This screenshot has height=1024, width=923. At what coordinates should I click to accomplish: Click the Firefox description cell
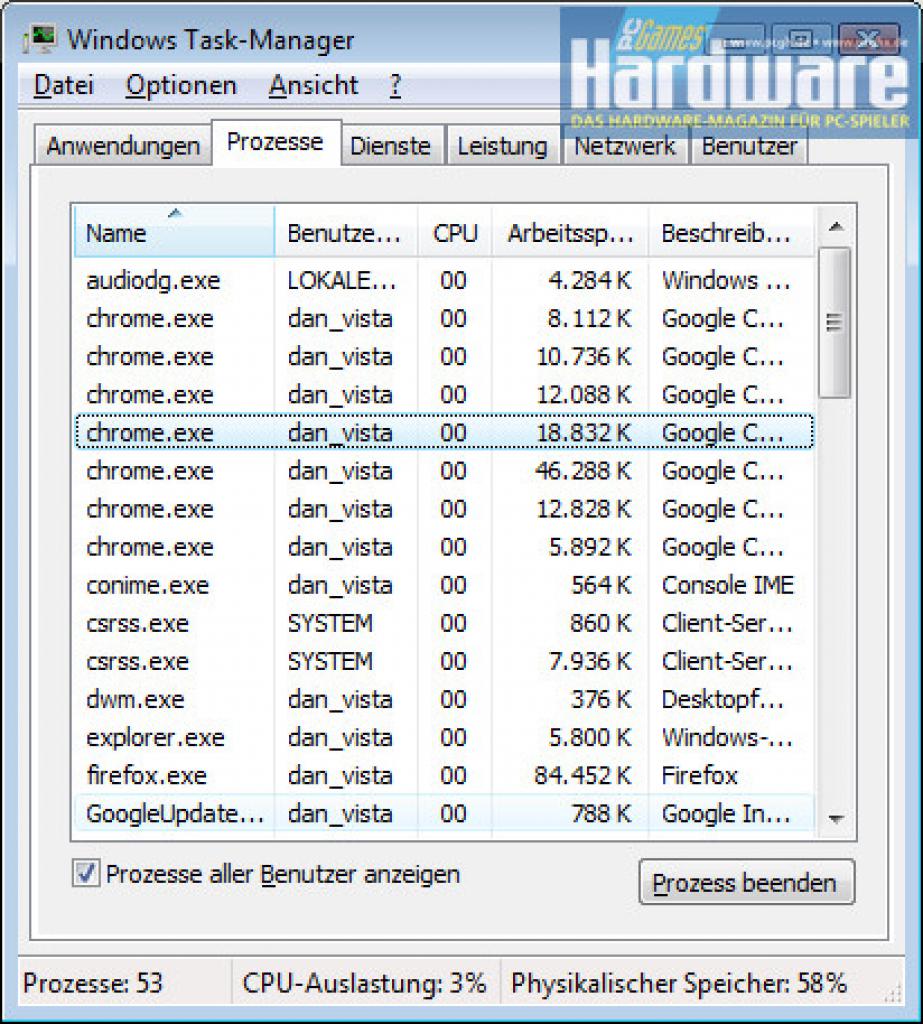[700, 775]
